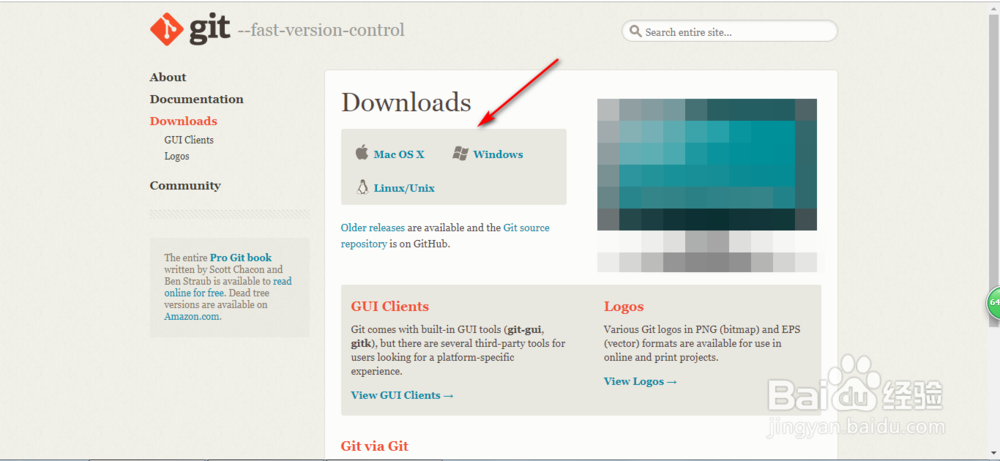Open the Pro Git book link
The image size is (1000, 461).
point(240,258)
